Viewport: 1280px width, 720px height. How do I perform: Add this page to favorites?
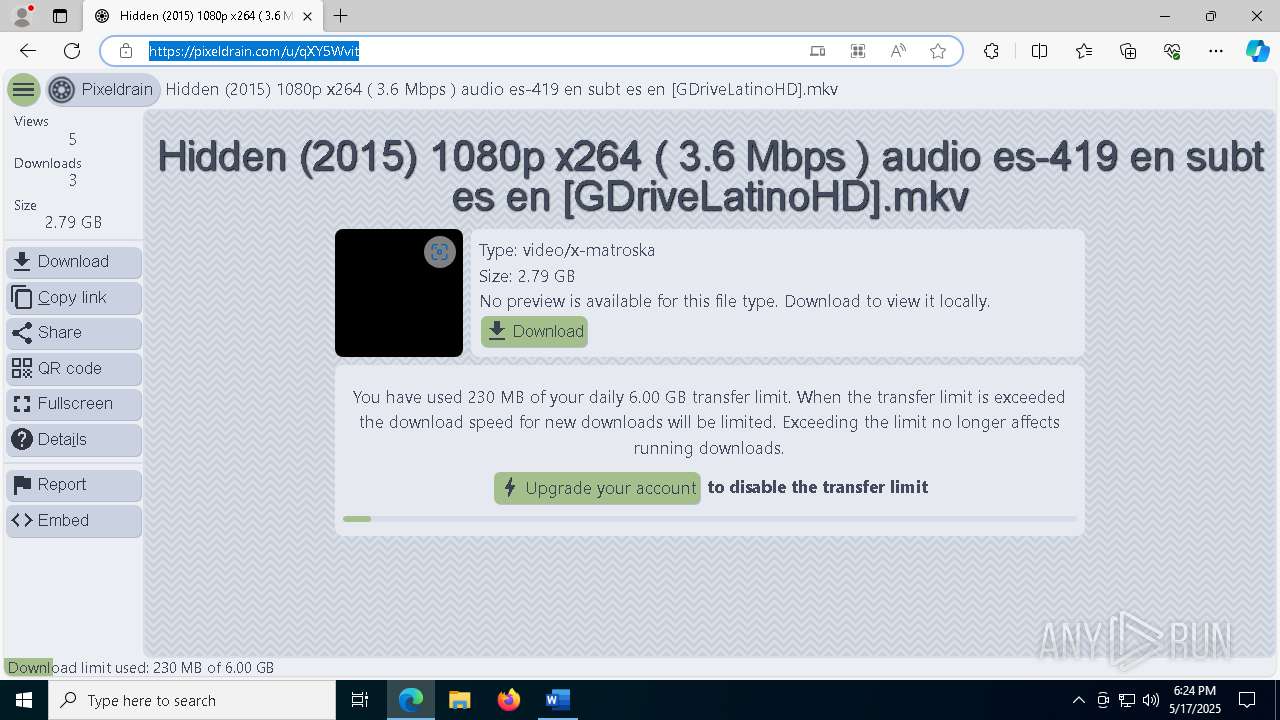coord(938,51)
